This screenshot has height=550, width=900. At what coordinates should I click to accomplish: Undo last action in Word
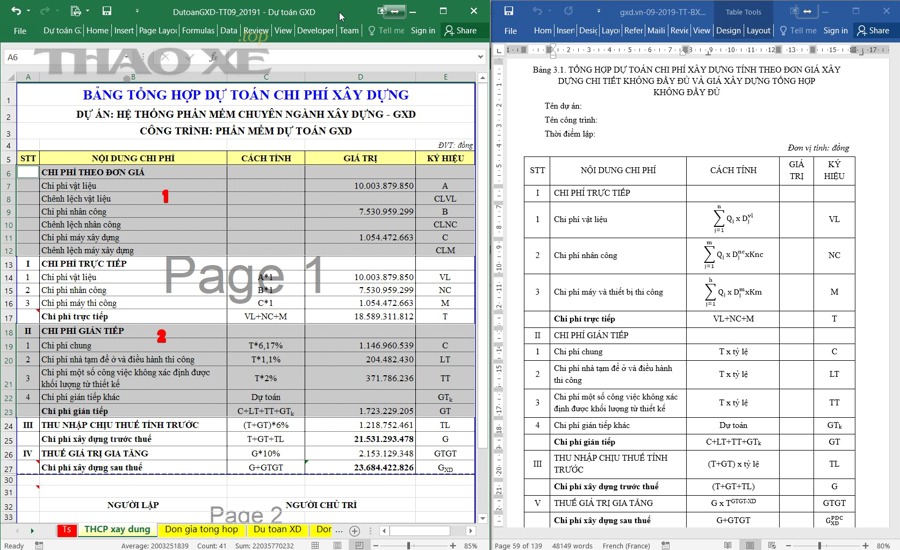click(537, 11)
